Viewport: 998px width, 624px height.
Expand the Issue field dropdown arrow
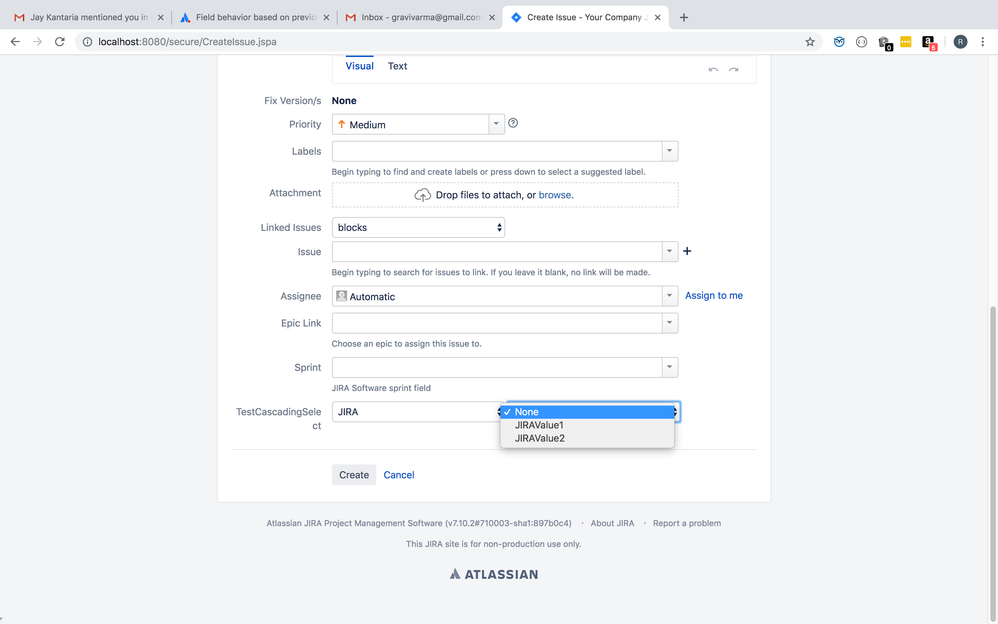coord(670,252)
